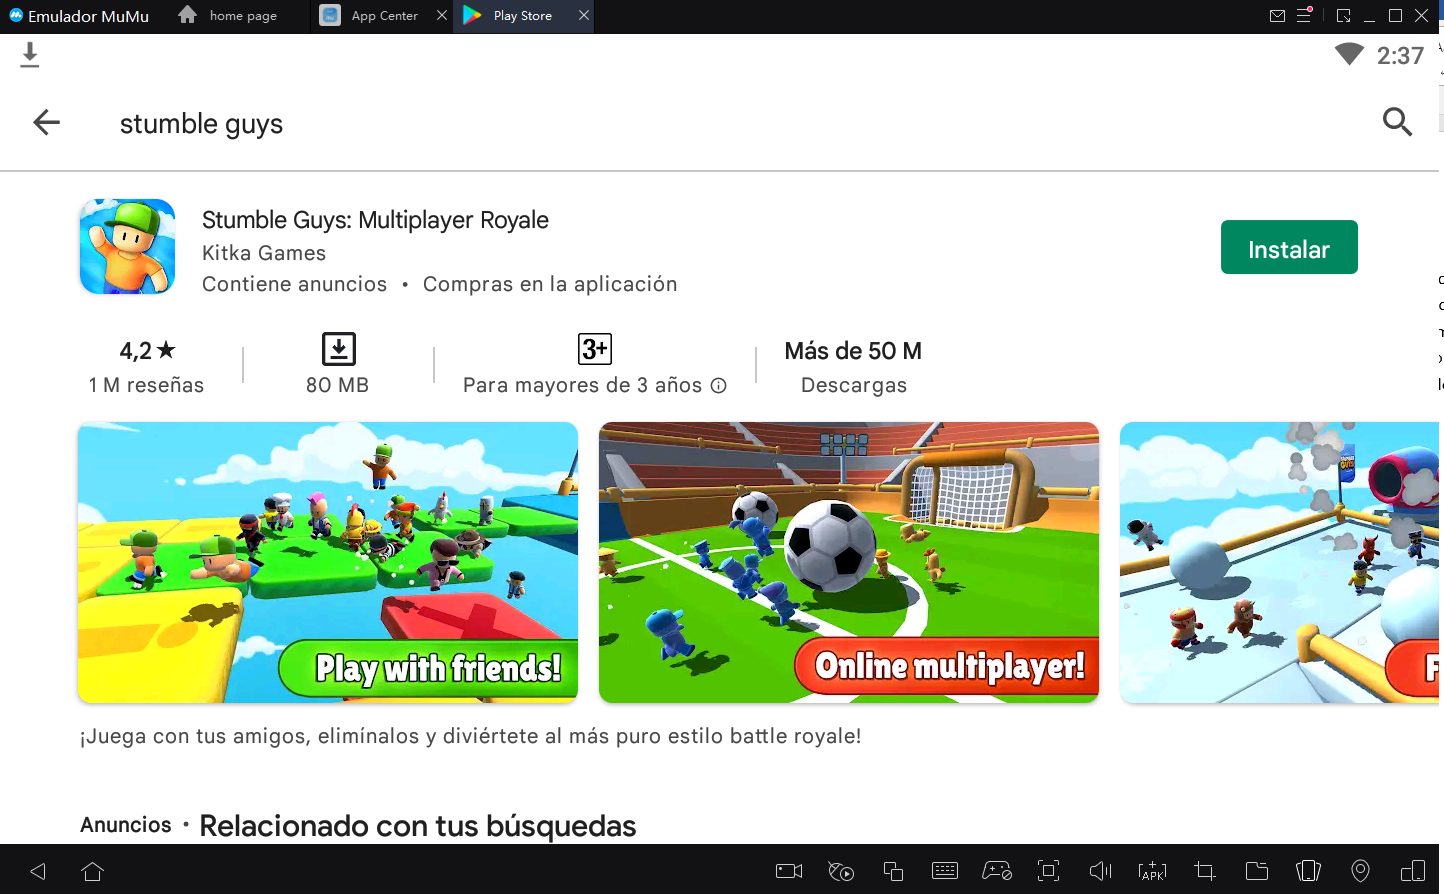This screenshot has height=894, width=1444.
Task: Open the mail envelope icon in title bar
Action: pos(1277,16)
